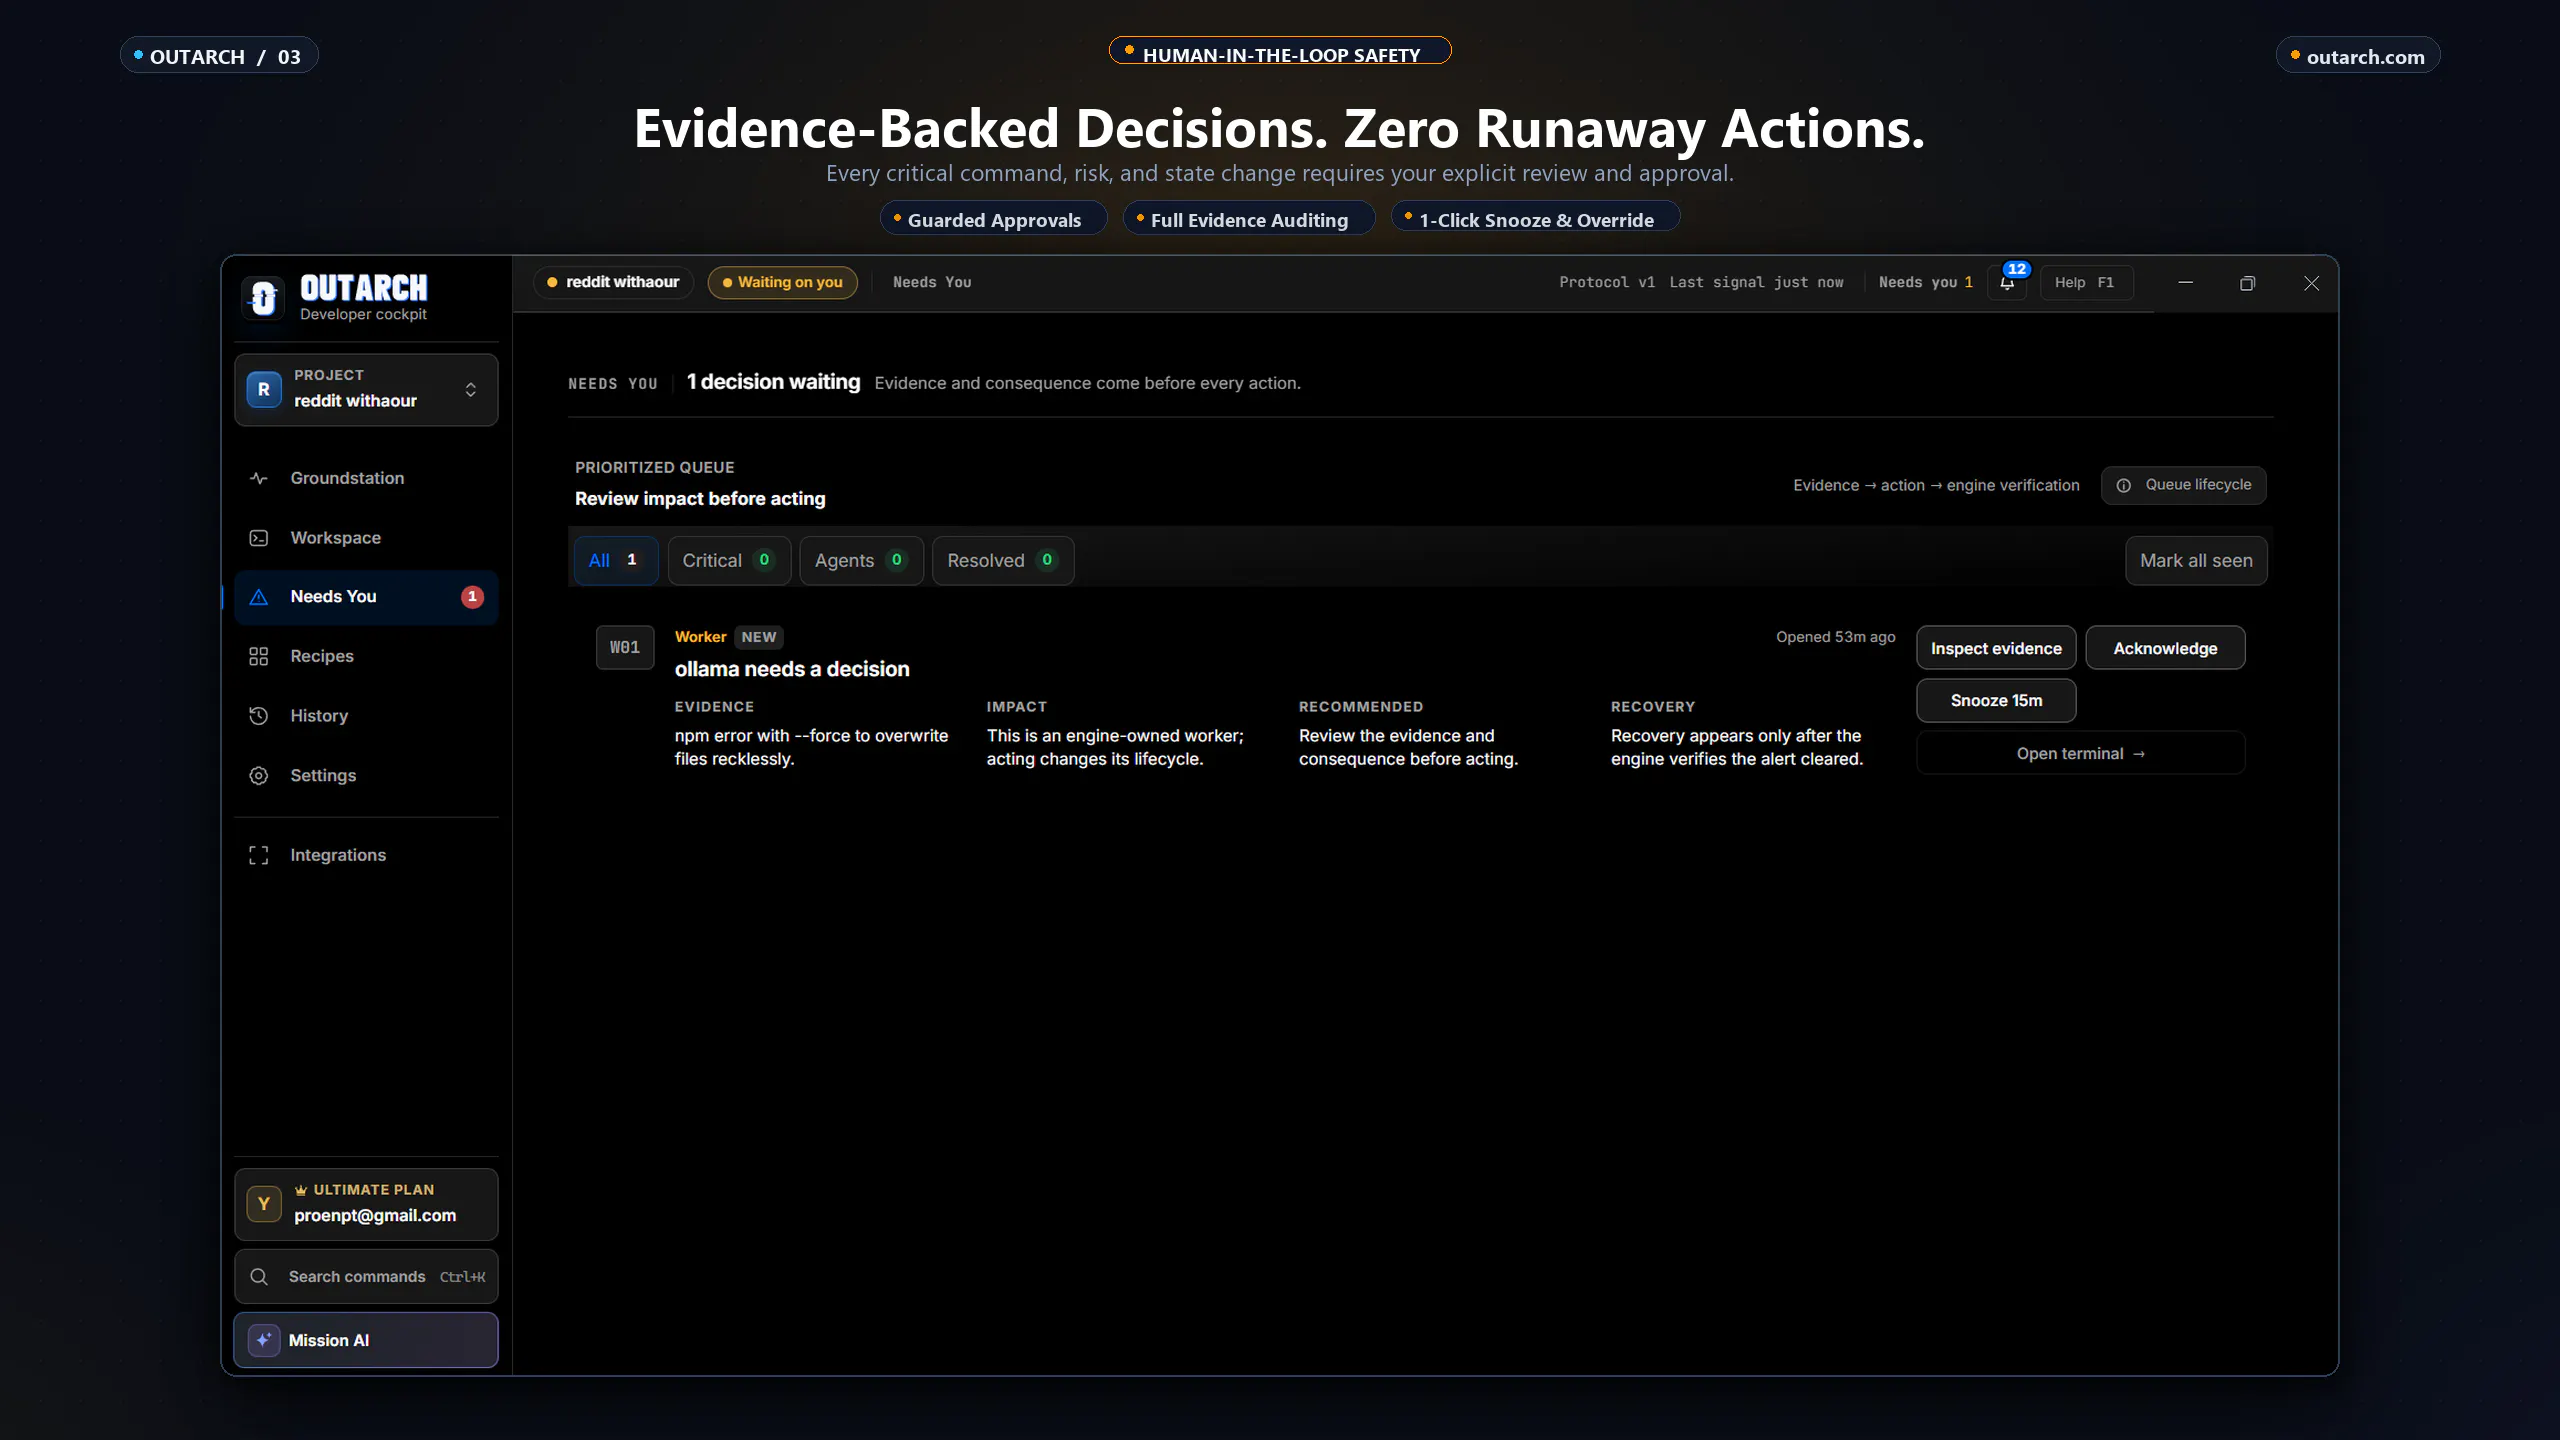Click the Waiting on you status pill
Screen dimensions: 2560x1440
pos(783,282)
